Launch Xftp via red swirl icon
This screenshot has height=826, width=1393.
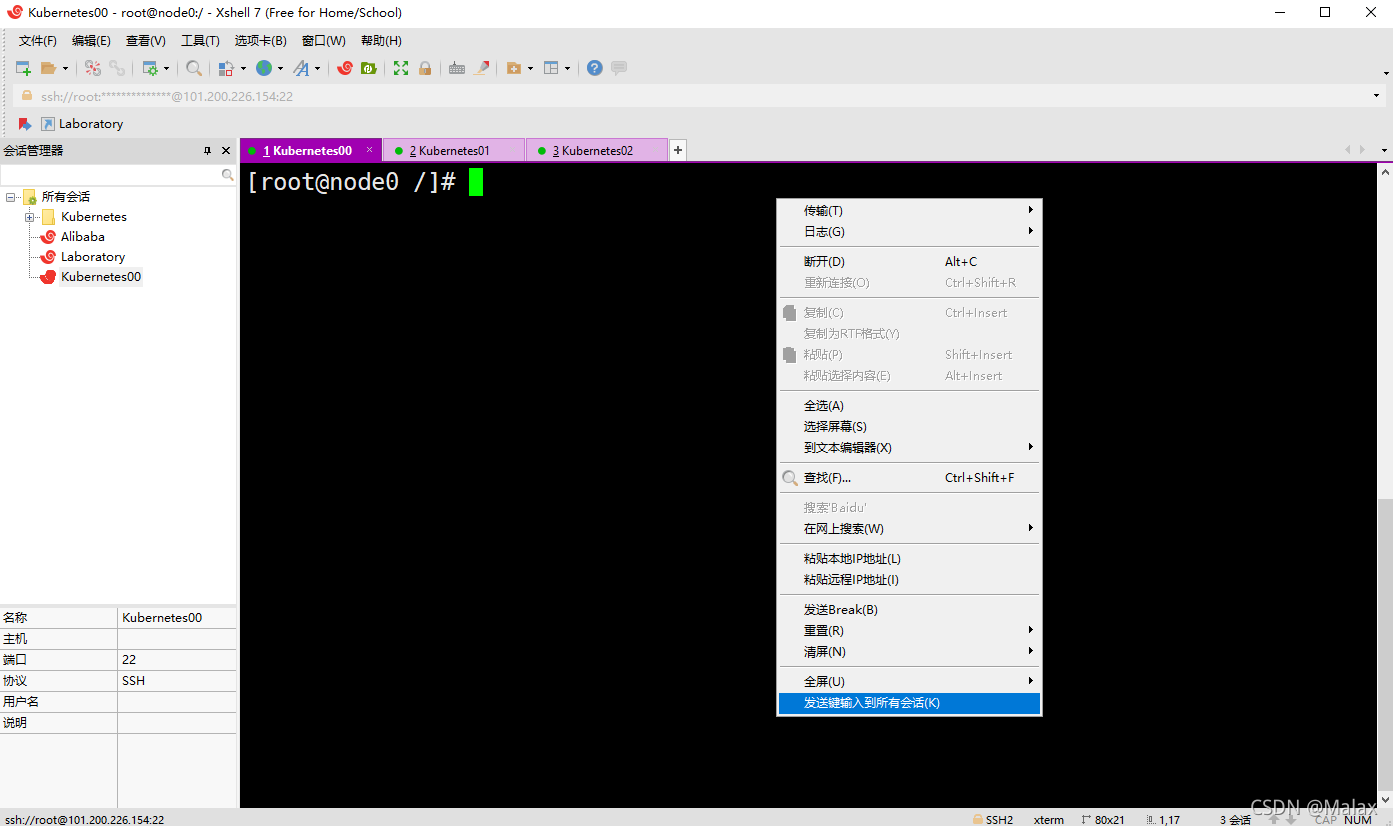pos(345,68)
